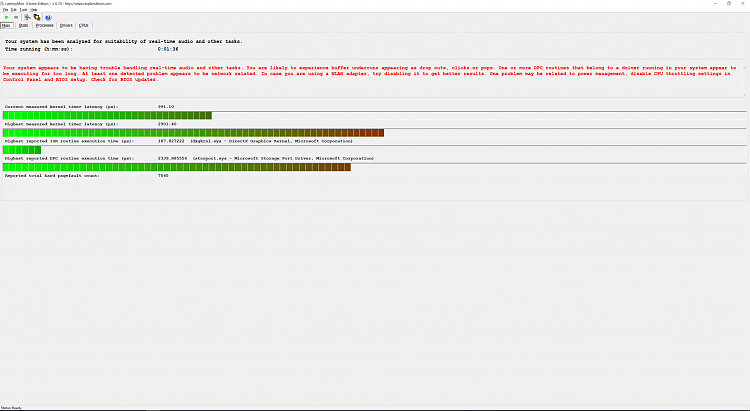750x411 pixels.
Task: Click the warning box scroll up arrow
Action: (x=744, y=67)
